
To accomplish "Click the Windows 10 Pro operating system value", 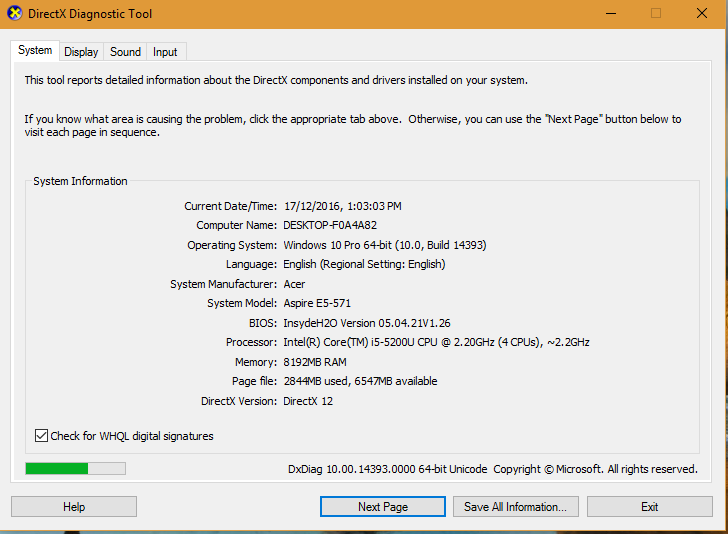I will [x=384, y=245].
